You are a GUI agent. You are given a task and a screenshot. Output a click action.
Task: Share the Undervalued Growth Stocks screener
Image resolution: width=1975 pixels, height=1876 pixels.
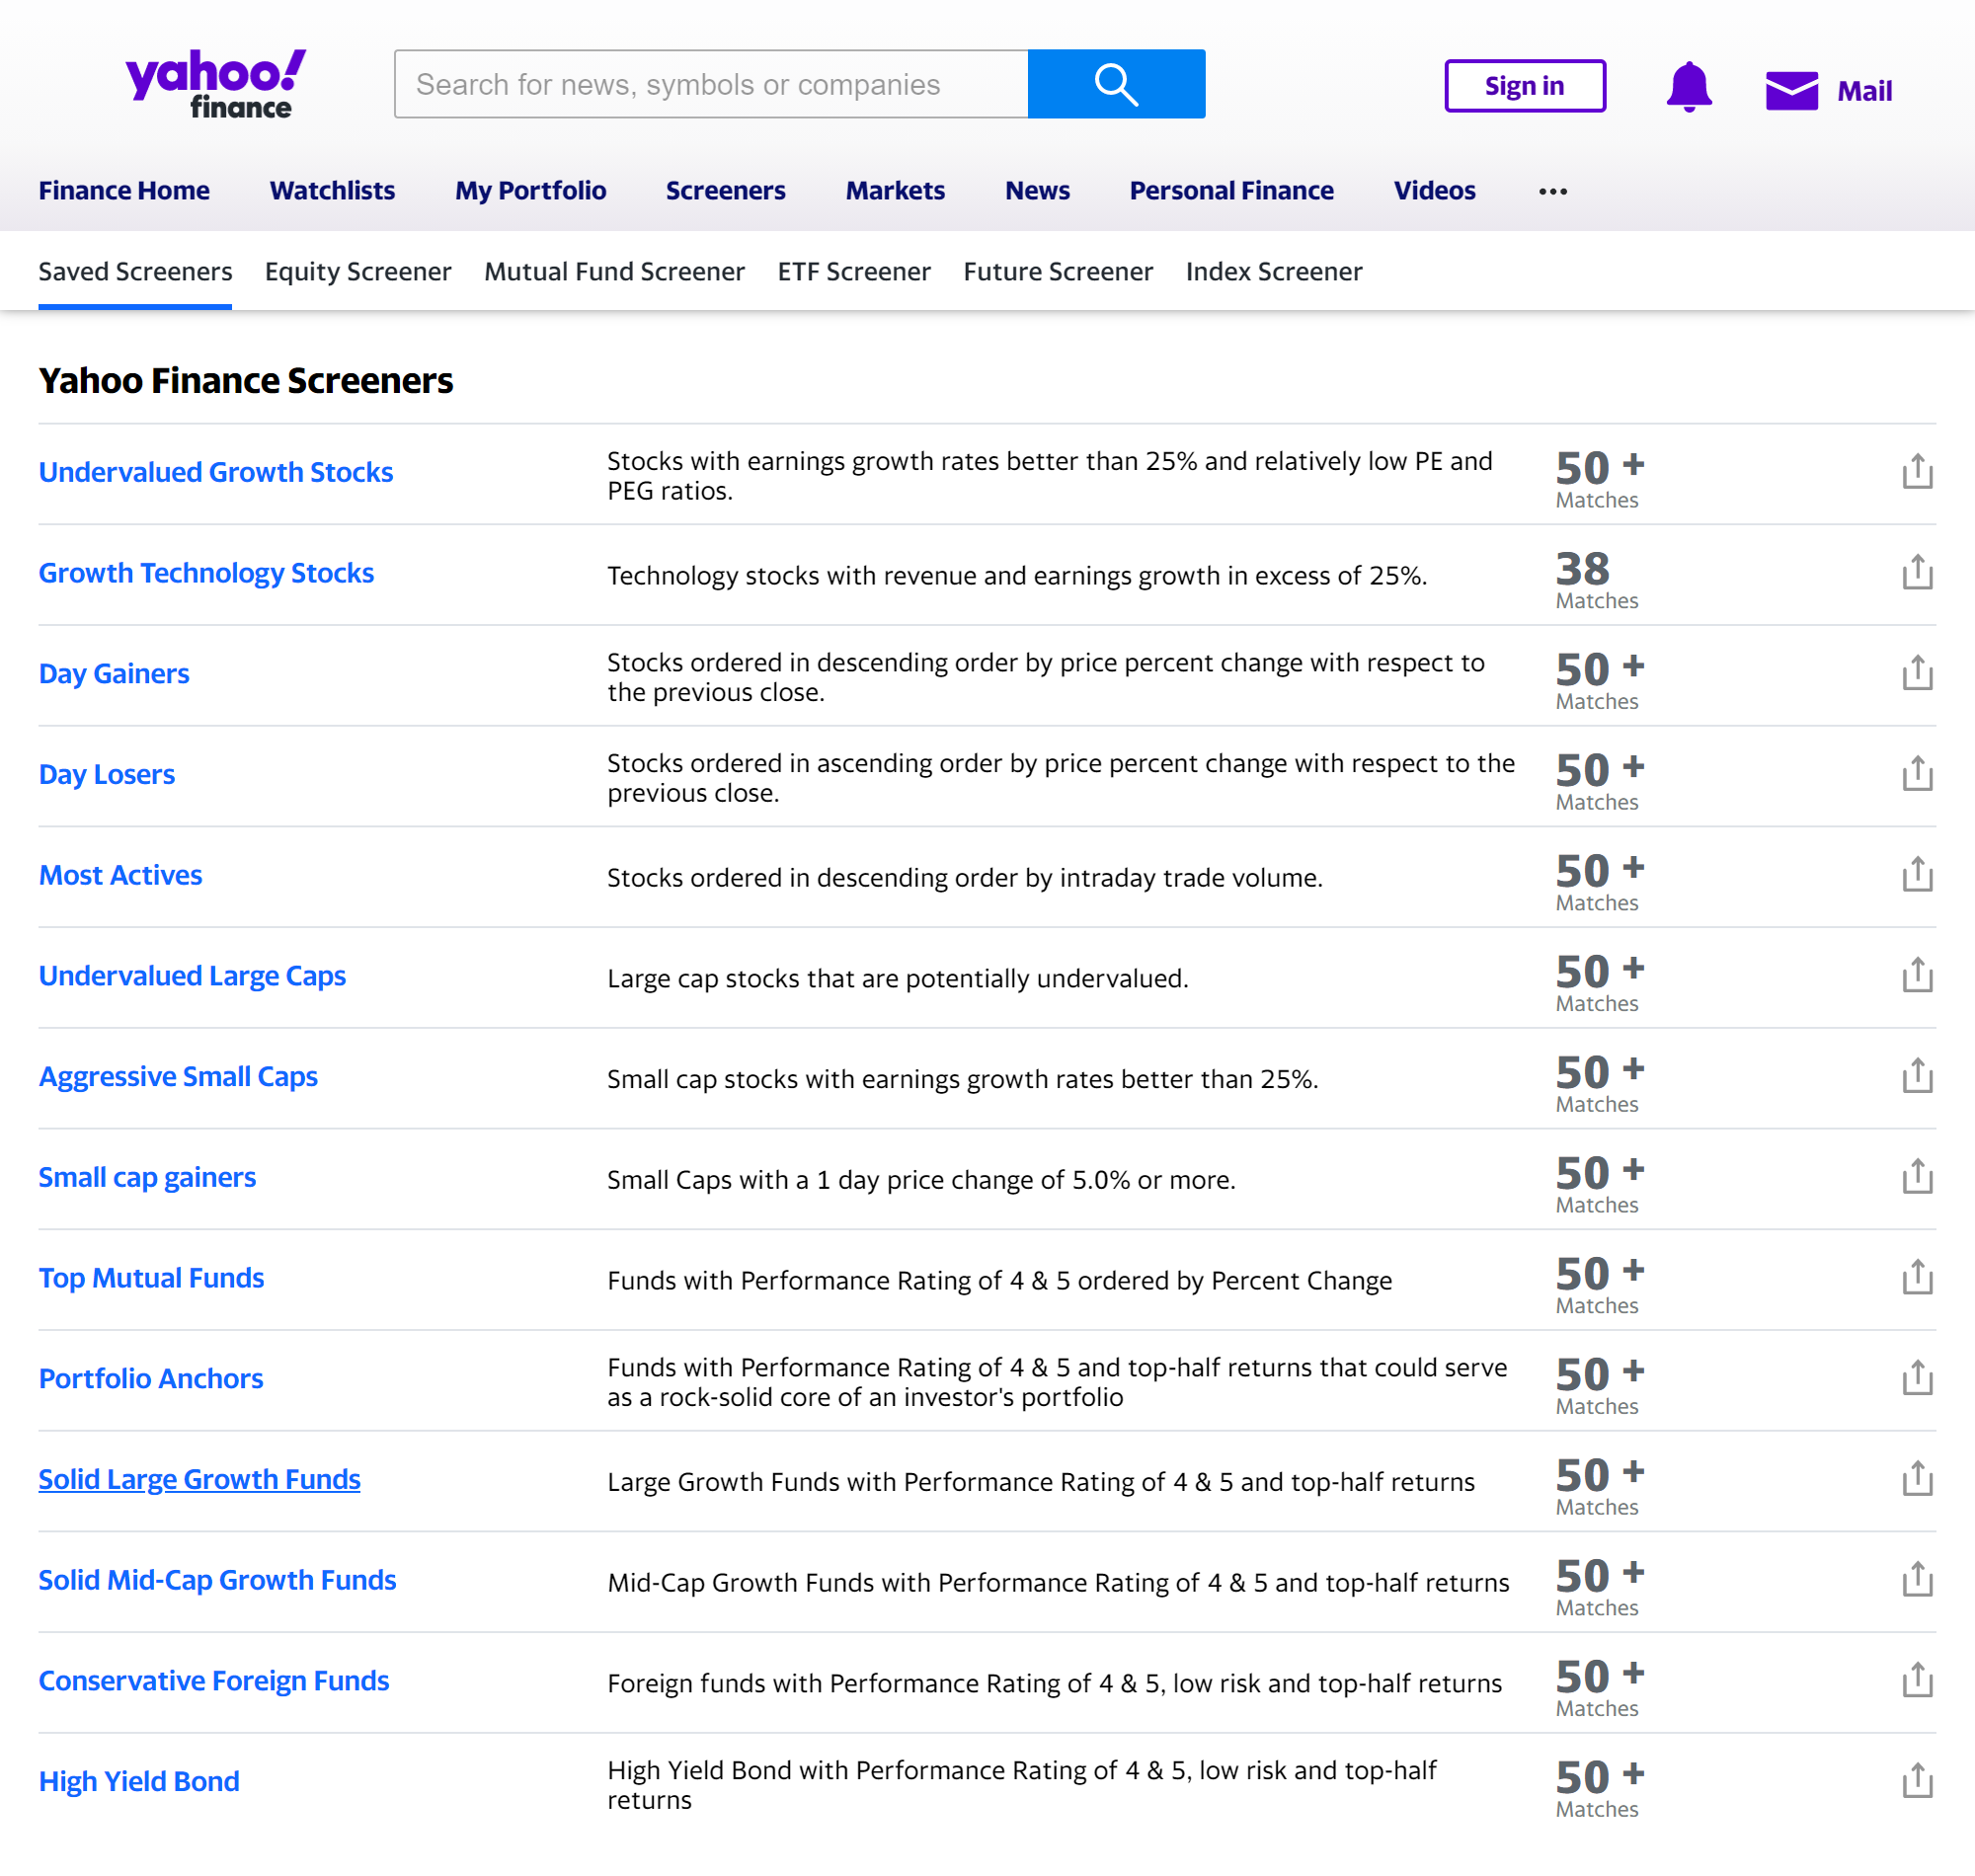[1917, 471]
